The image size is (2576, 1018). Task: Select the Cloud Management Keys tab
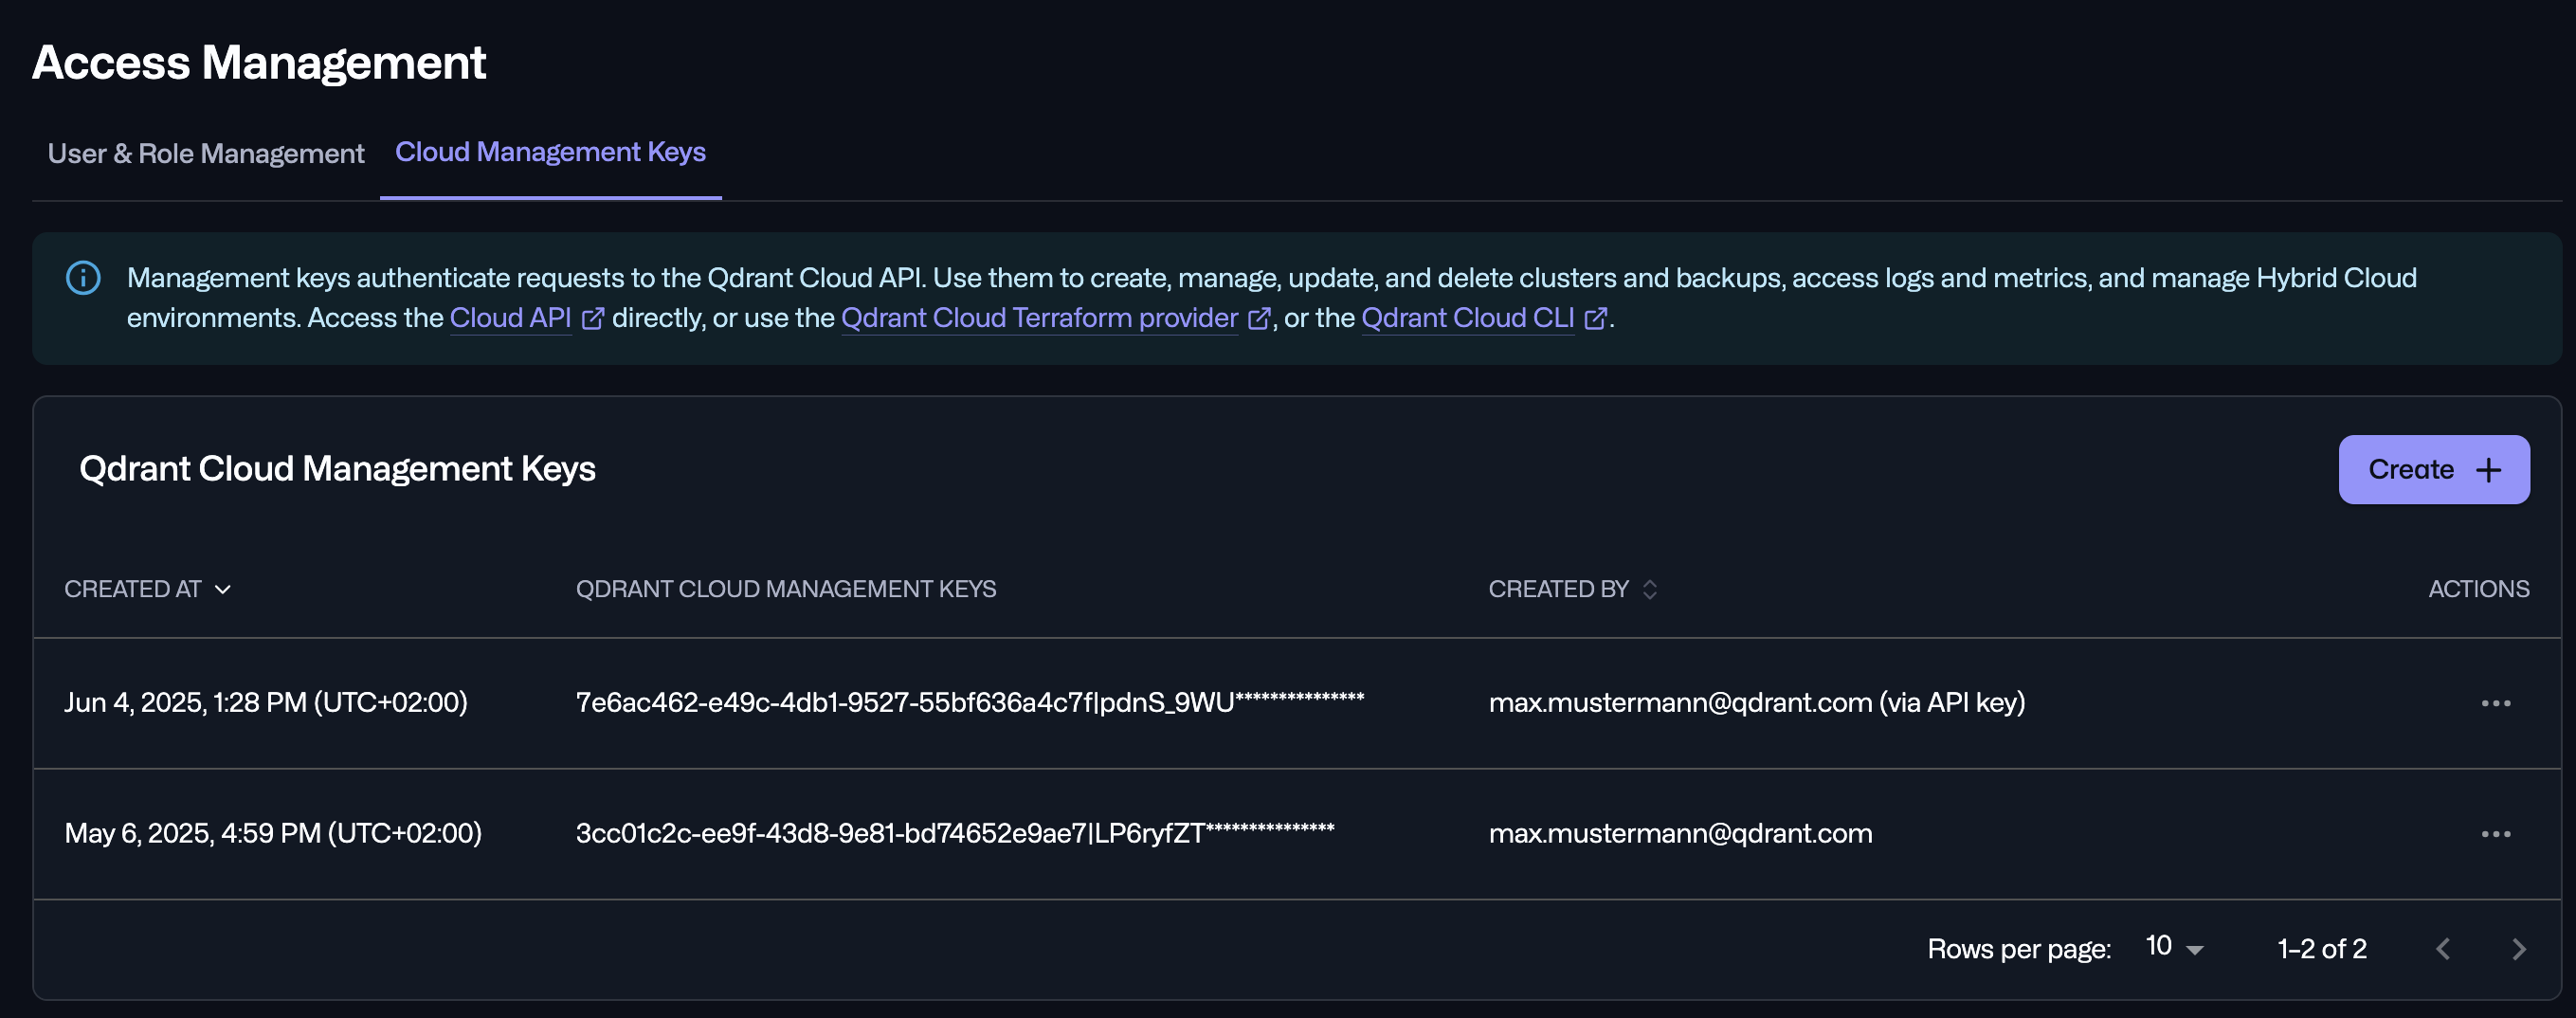pyautogui.click(x=551, y=152)
